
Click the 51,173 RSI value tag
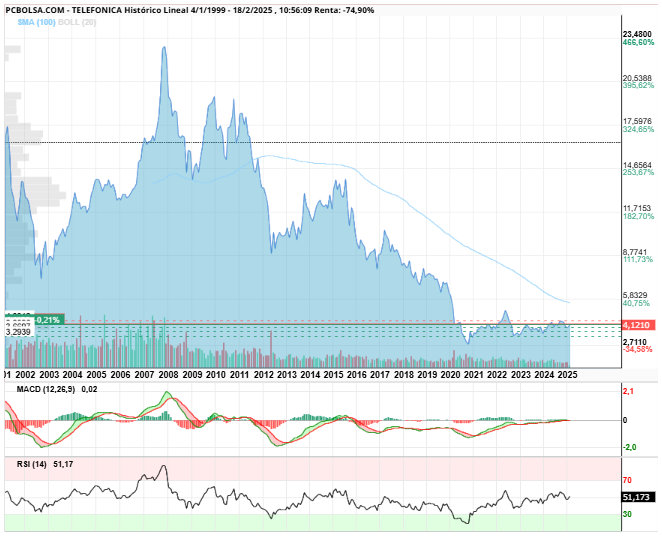click(x=638, y=498)
